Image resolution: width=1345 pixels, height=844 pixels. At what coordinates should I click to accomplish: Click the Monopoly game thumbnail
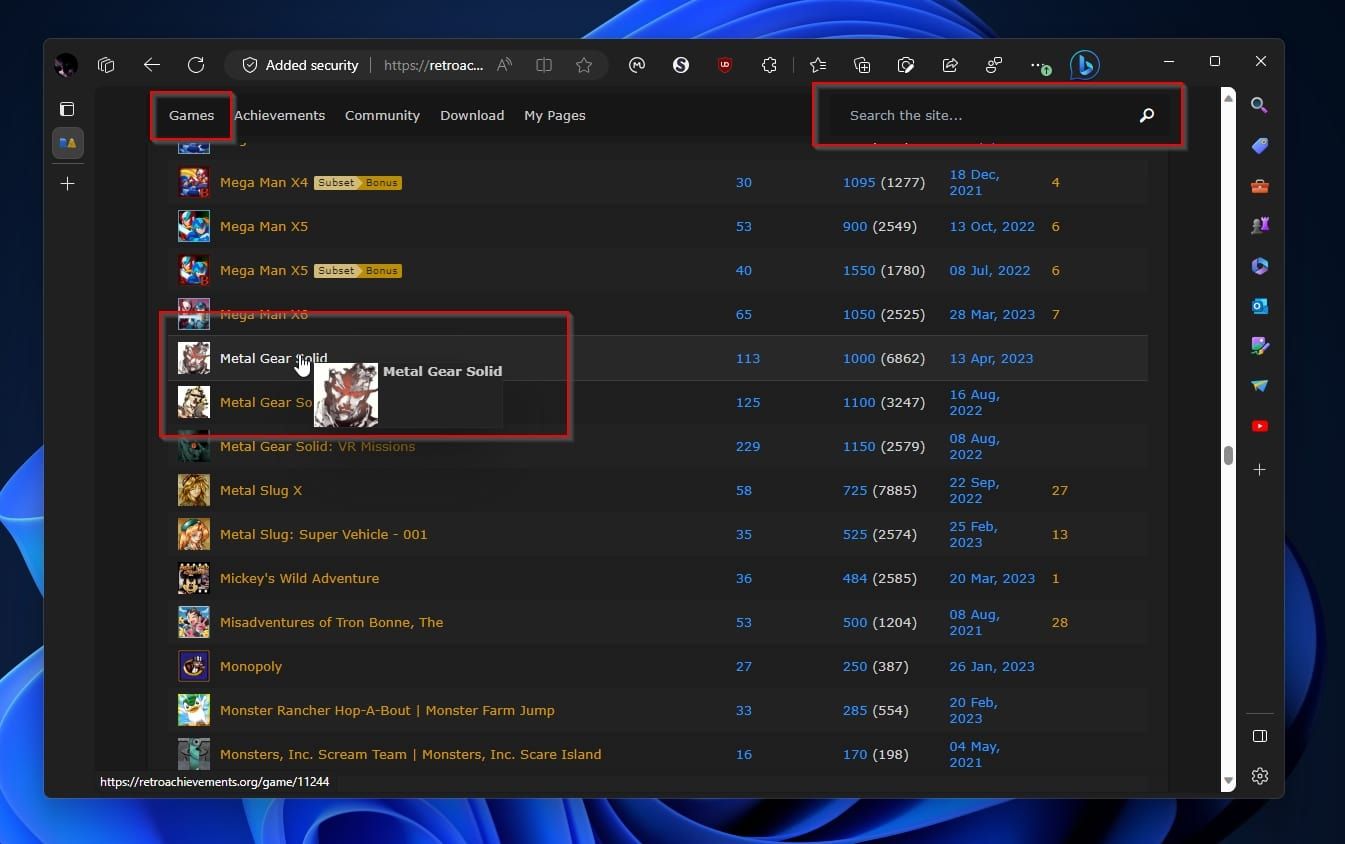tap(193, 666)
